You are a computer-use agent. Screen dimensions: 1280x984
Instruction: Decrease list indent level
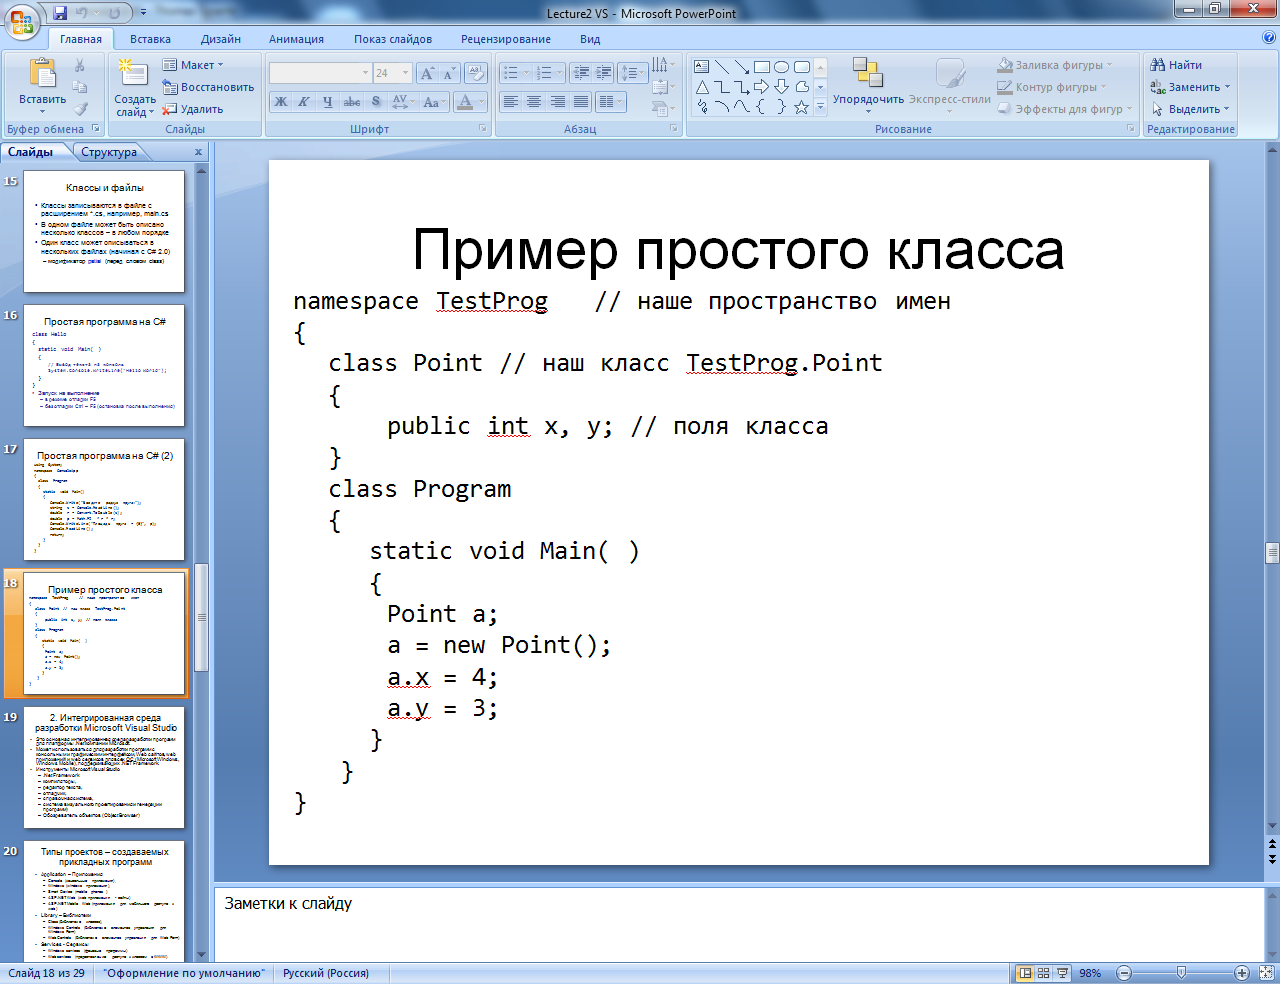click(x=581, y=73)
